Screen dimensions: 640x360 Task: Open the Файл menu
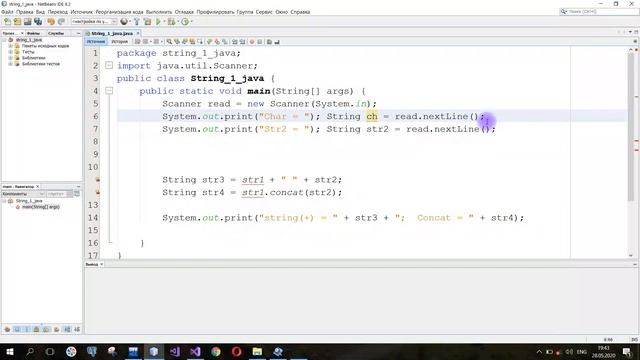7,12
